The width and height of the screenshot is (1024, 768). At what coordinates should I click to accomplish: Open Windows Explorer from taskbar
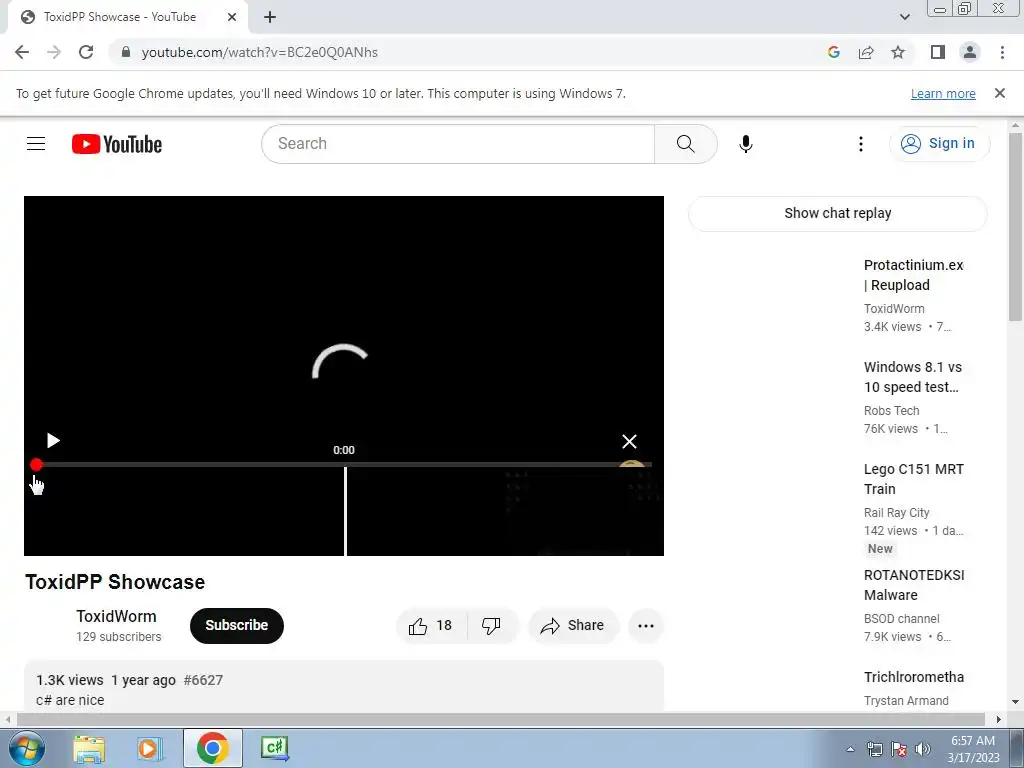point(89,748)
